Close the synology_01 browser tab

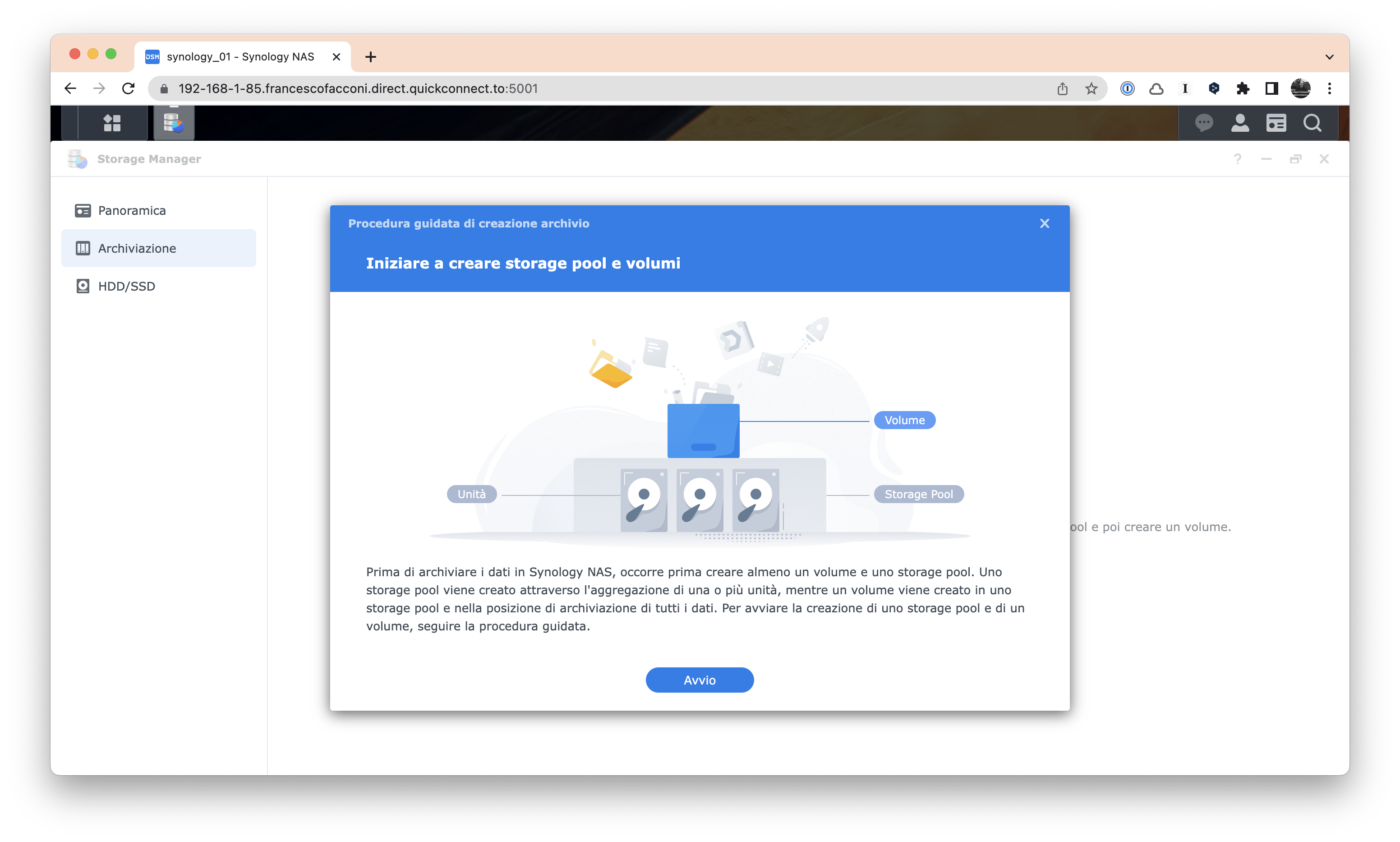point(336,57)
